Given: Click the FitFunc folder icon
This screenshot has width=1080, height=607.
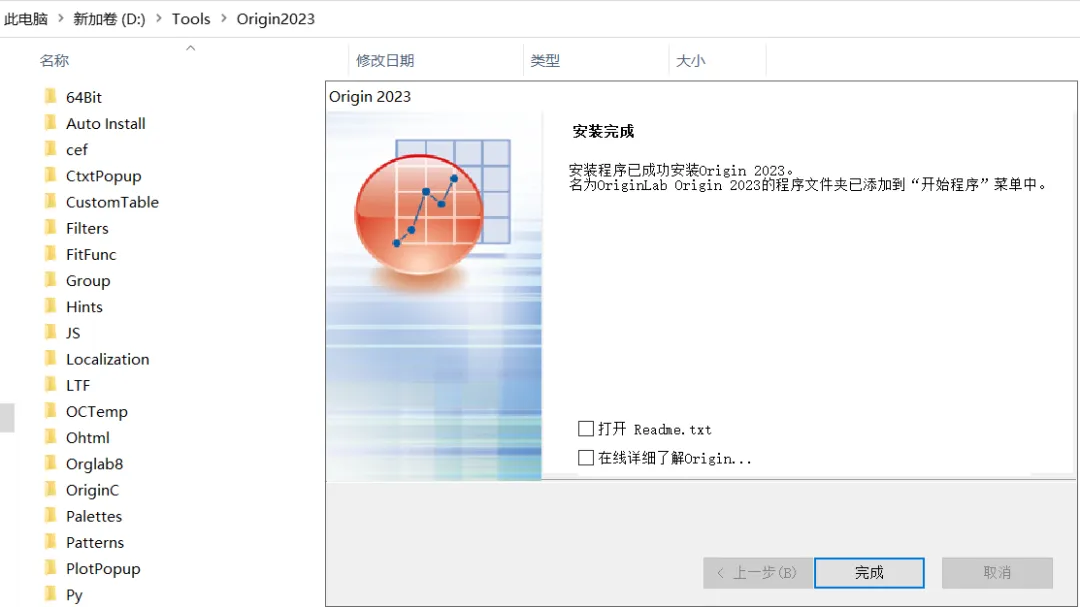Looking at the screenshot, I should tap(50, 254).
